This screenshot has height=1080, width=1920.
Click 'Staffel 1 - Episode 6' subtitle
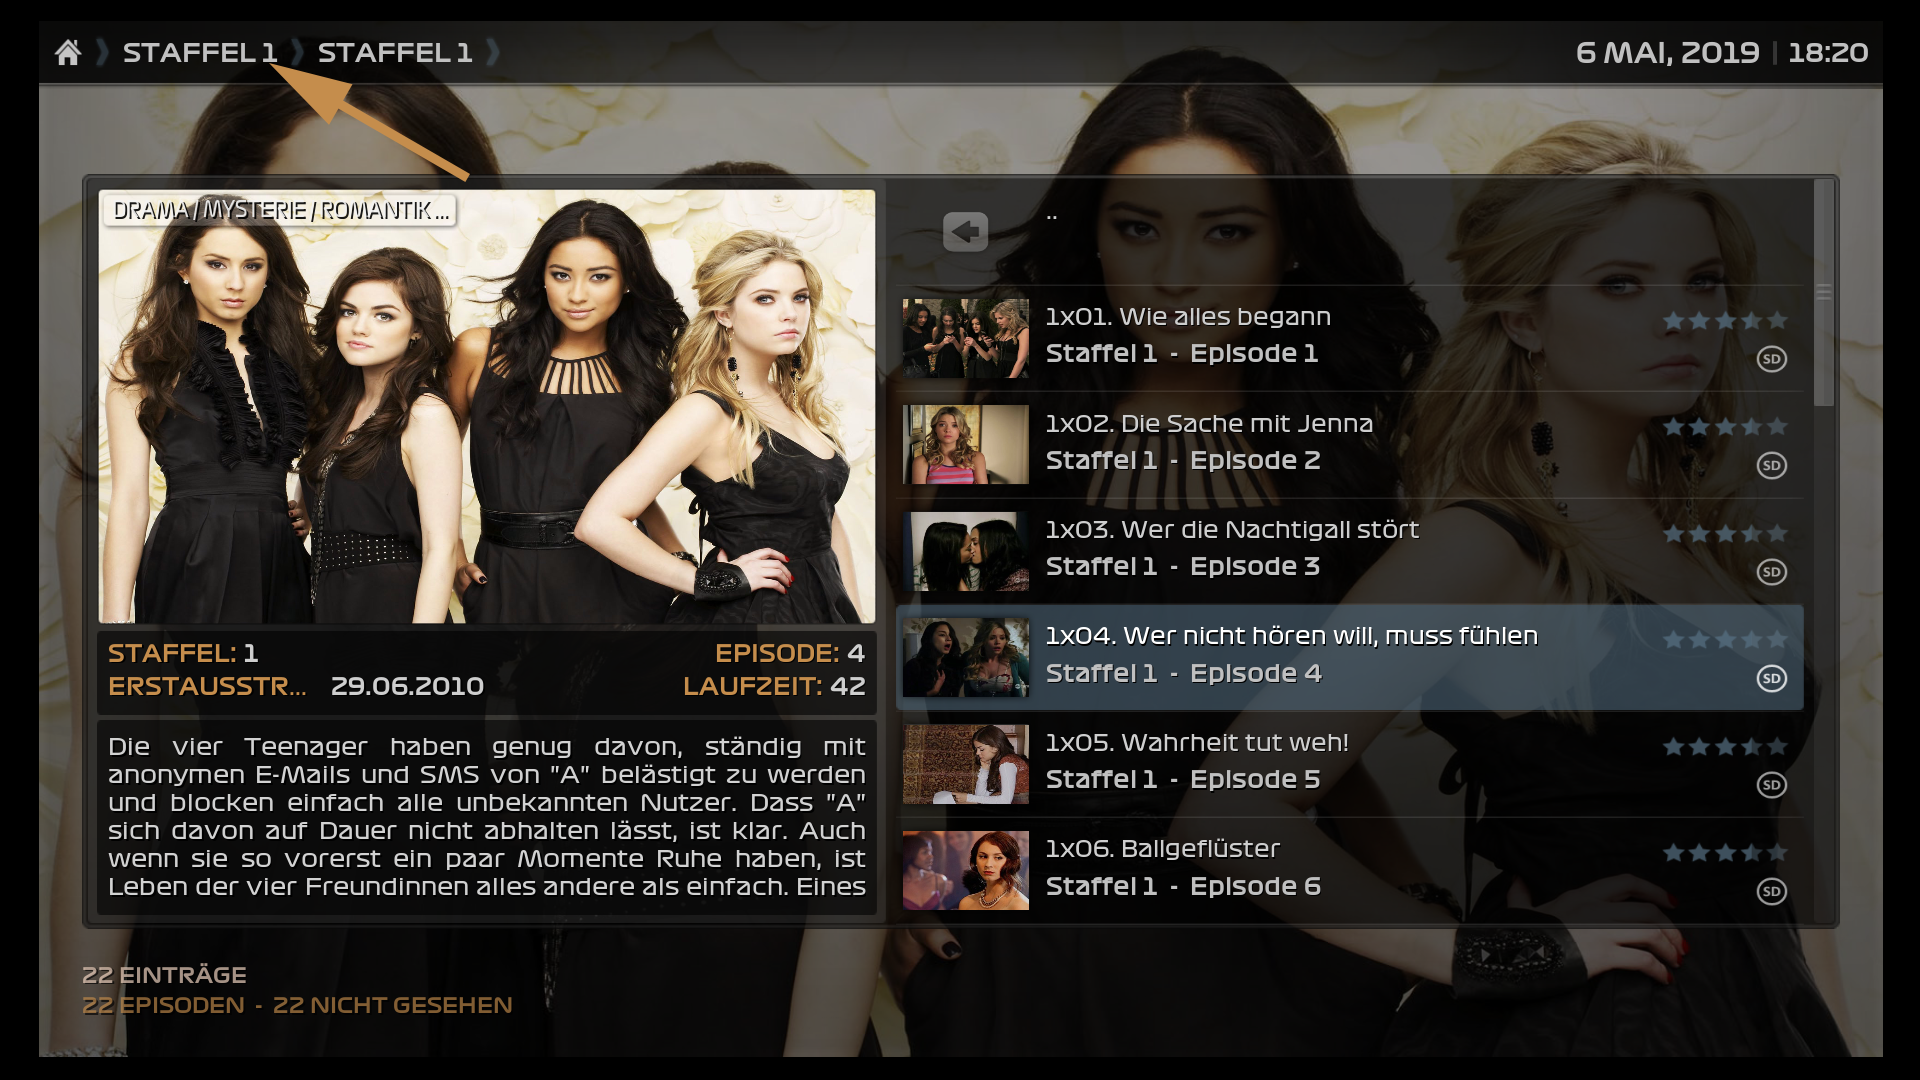click(1184, 887)
